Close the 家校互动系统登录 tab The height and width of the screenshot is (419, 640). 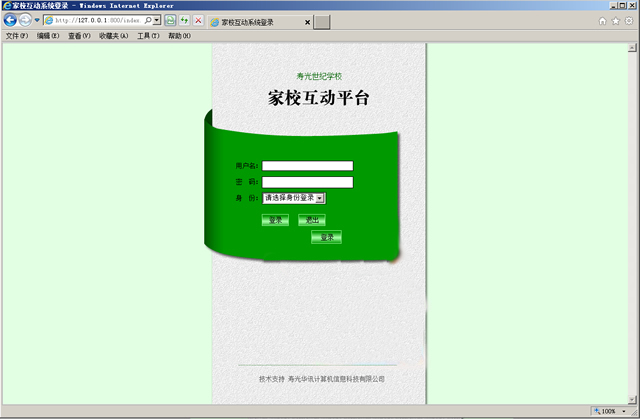(306, 21)
